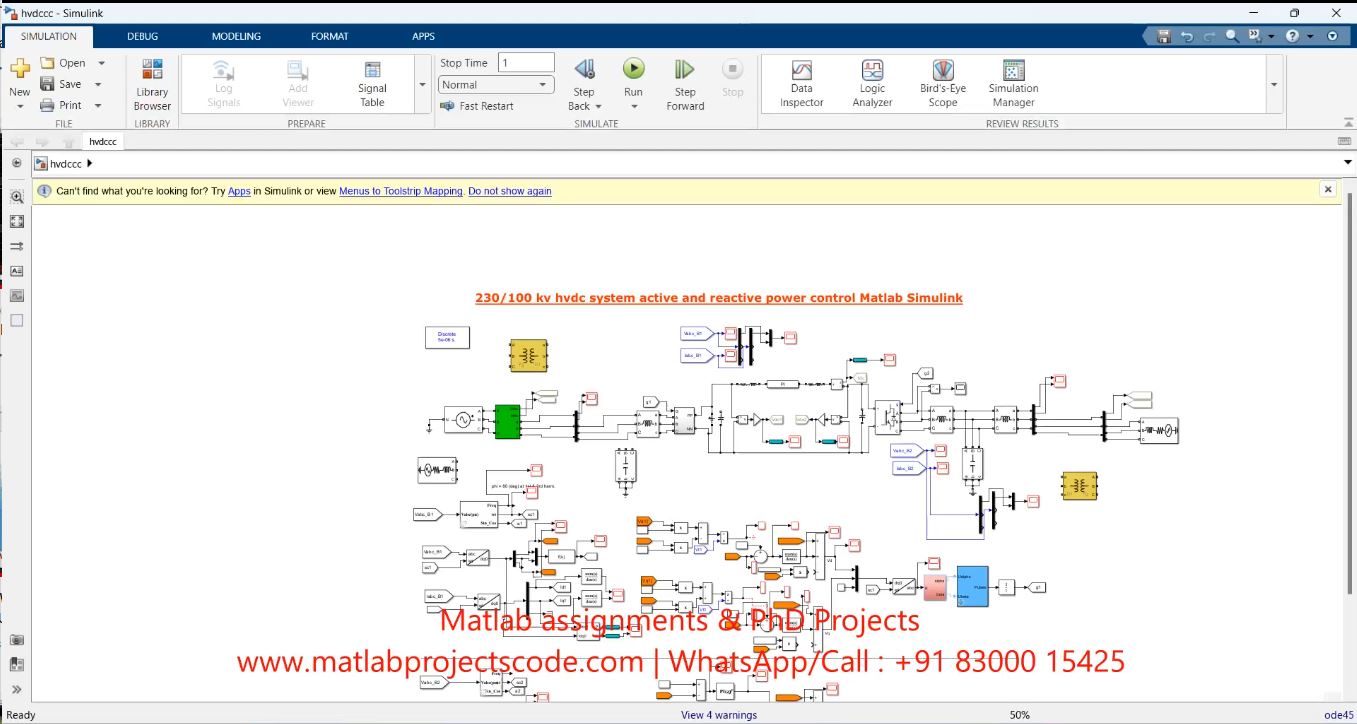Edit the Stop Time field
The image size is (1357, 724).
point(525,63)
